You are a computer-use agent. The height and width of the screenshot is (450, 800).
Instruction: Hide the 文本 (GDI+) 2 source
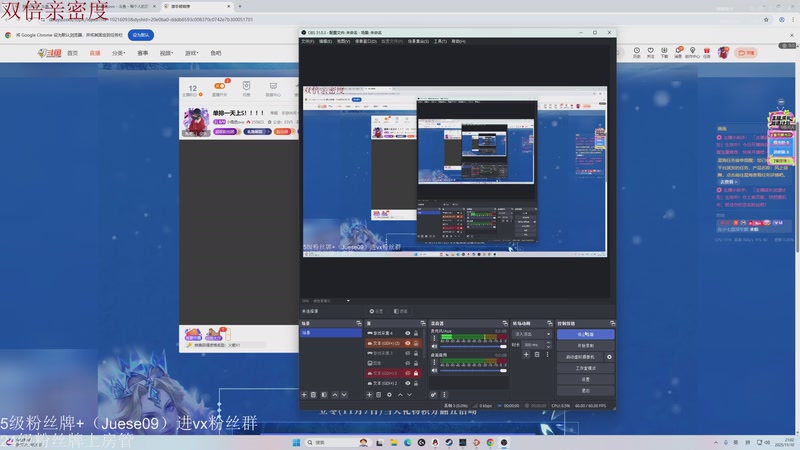[408, 383]
